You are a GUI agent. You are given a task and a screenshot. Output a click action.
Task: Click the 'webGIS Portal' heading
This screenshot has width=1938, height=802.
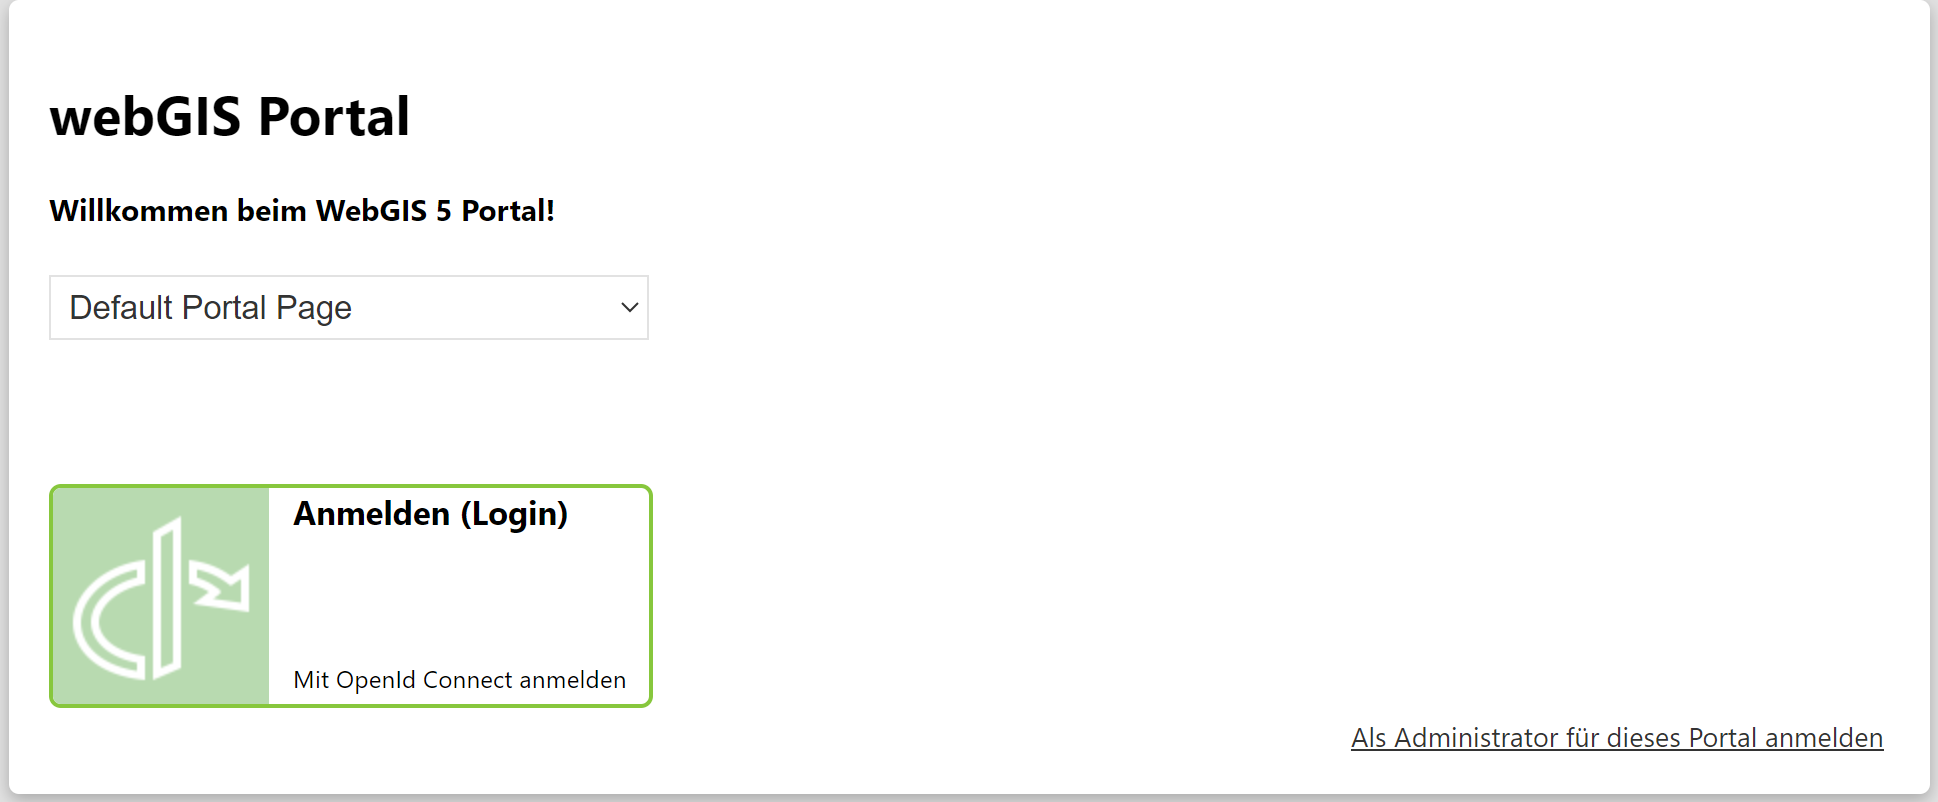tap(230, 116)
